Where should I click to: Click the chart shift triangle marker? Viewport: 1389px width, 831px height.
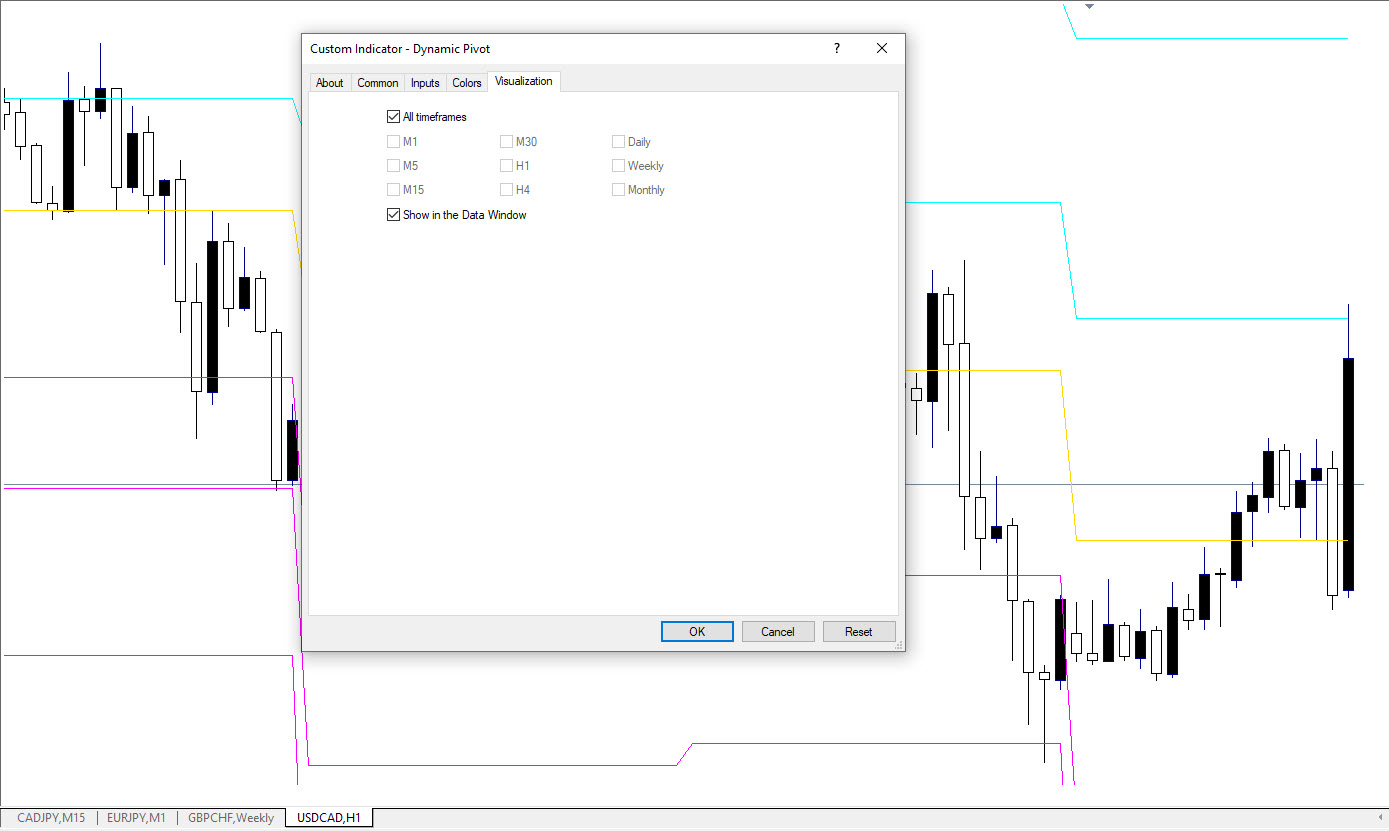(x=1090, y=6)
